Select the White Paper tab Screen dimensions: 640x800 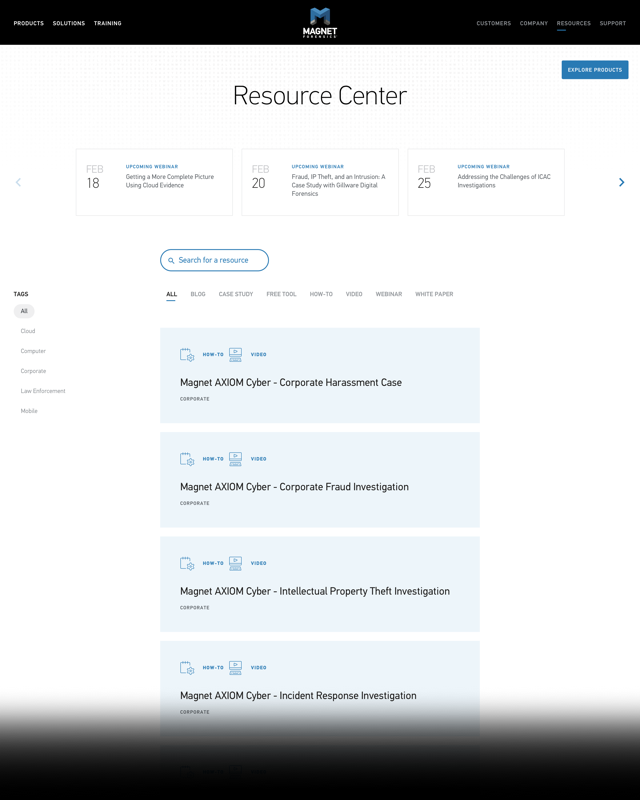pyautogui.click(x=434, y=294)
